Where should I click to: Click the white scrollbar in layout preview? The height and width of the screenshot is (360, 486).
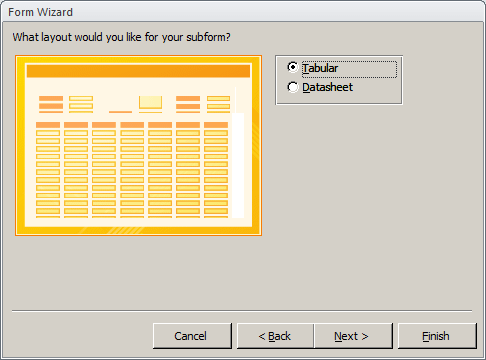[x=238, y=165]
